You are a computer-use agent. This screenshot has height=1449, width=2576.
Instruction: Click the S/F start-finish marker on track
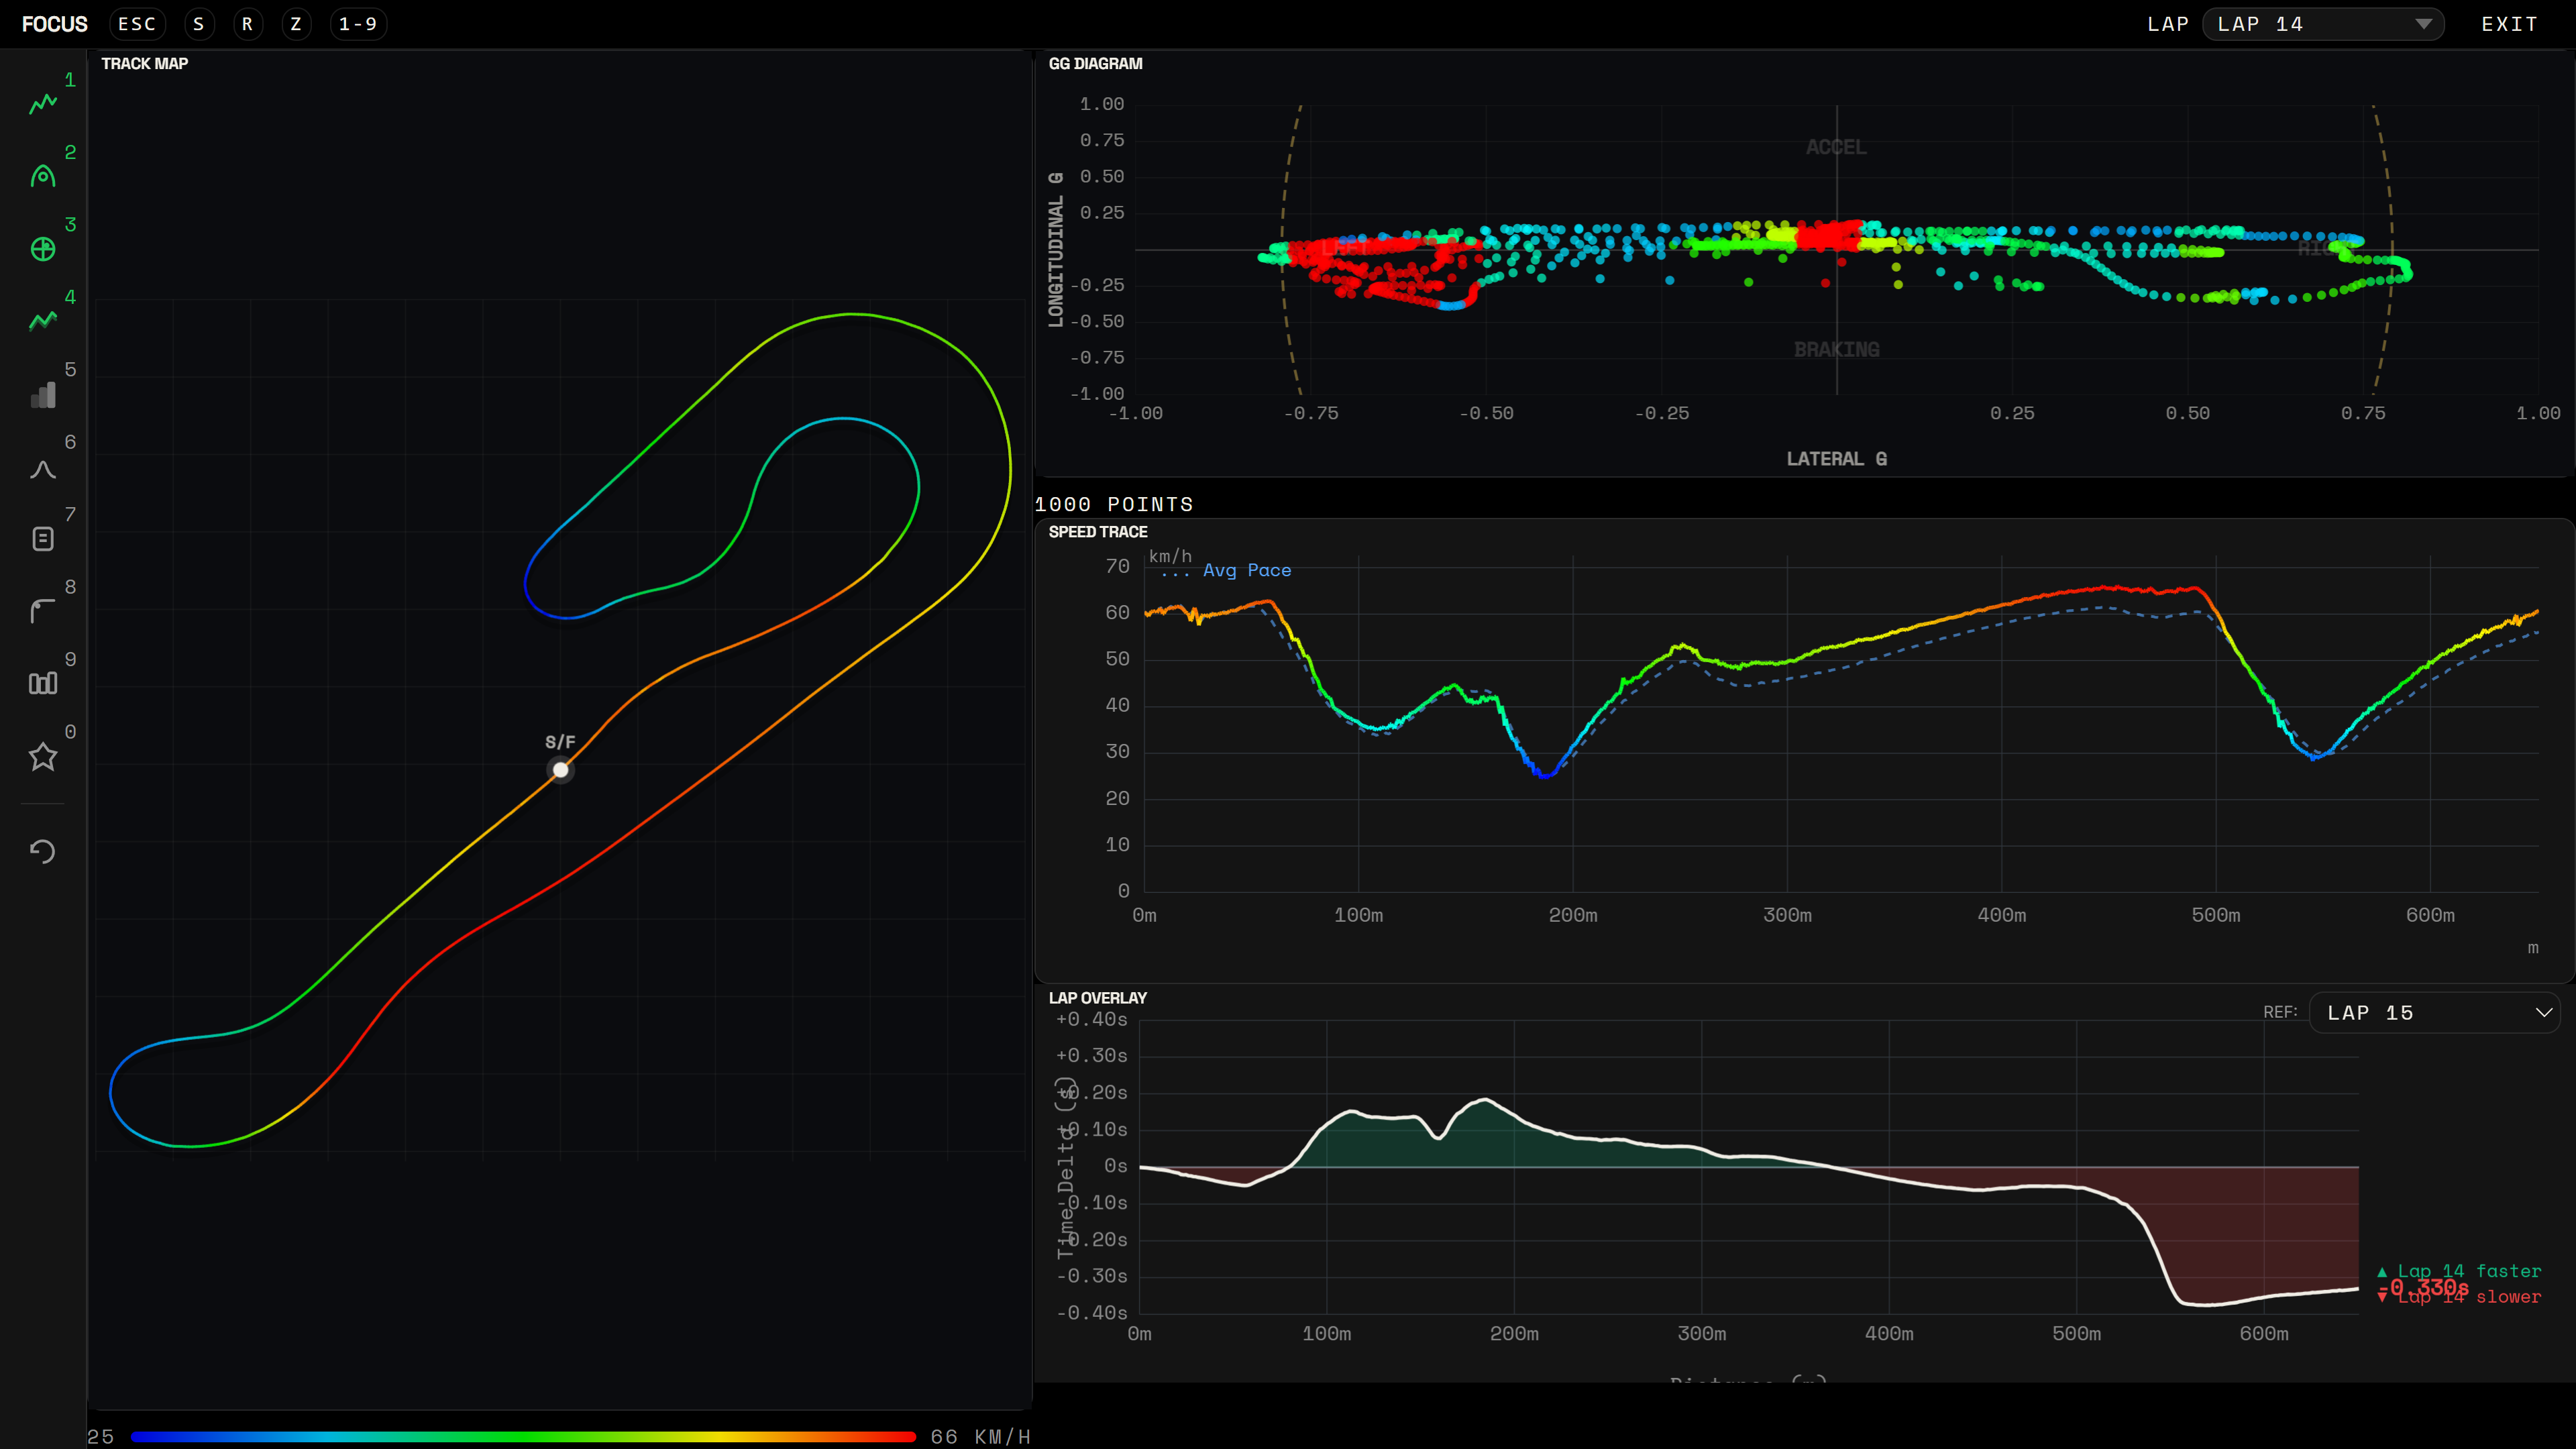[x=561, y=770]
